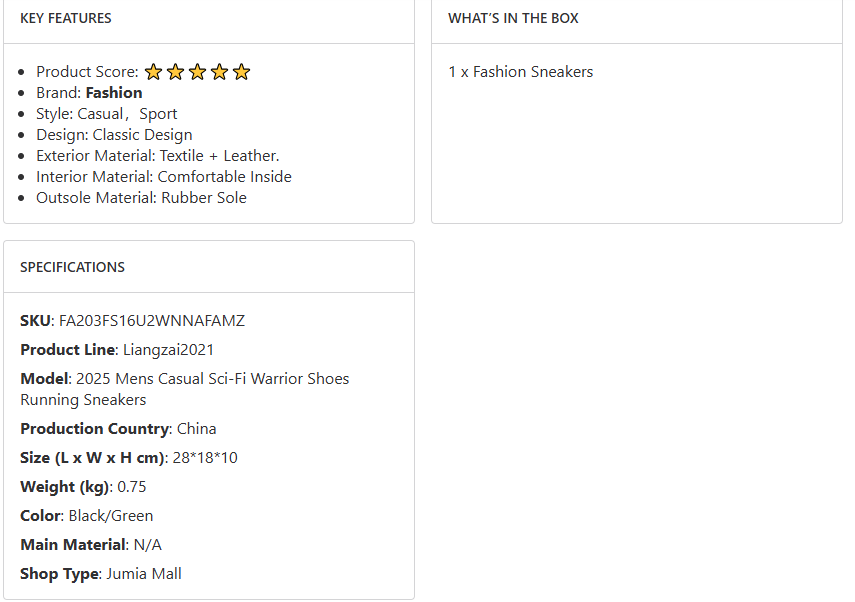Click the size value 28*18*10
This screenshot has height=602, width=855.
coord(203,458)
